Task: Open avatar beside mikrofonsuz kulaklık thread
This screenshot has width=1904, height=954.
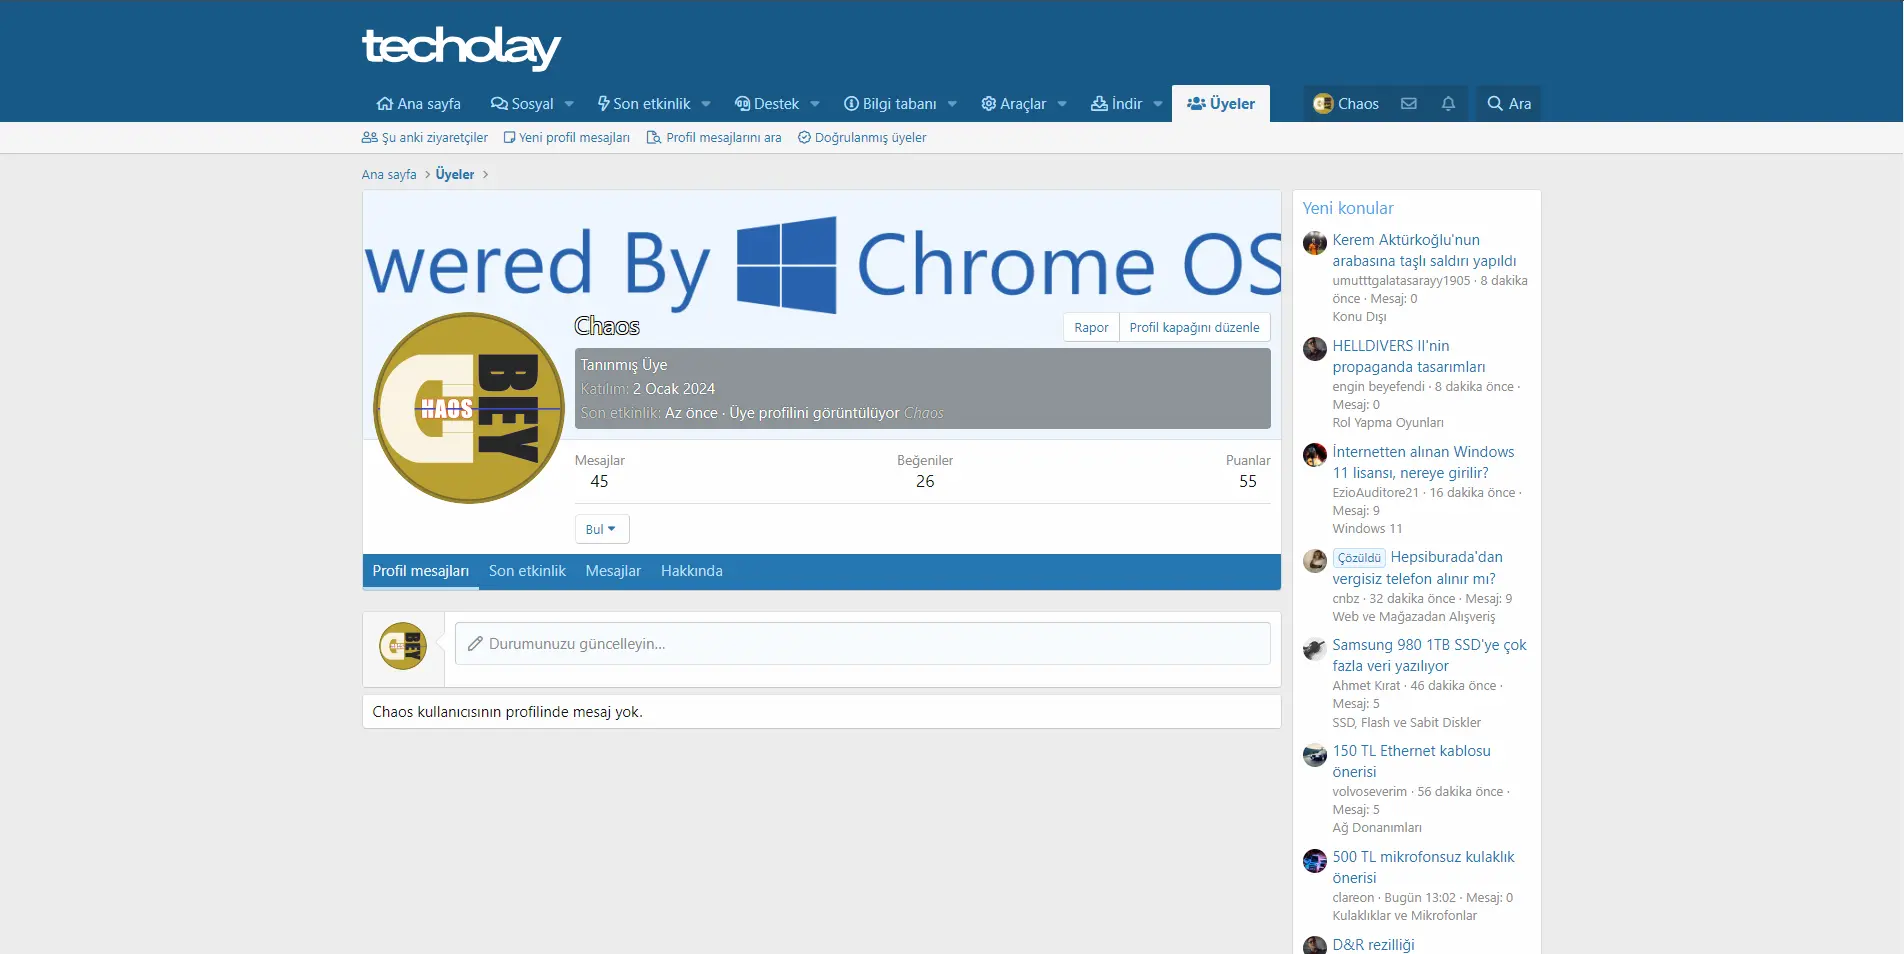Action: (x=1315, y=861)
